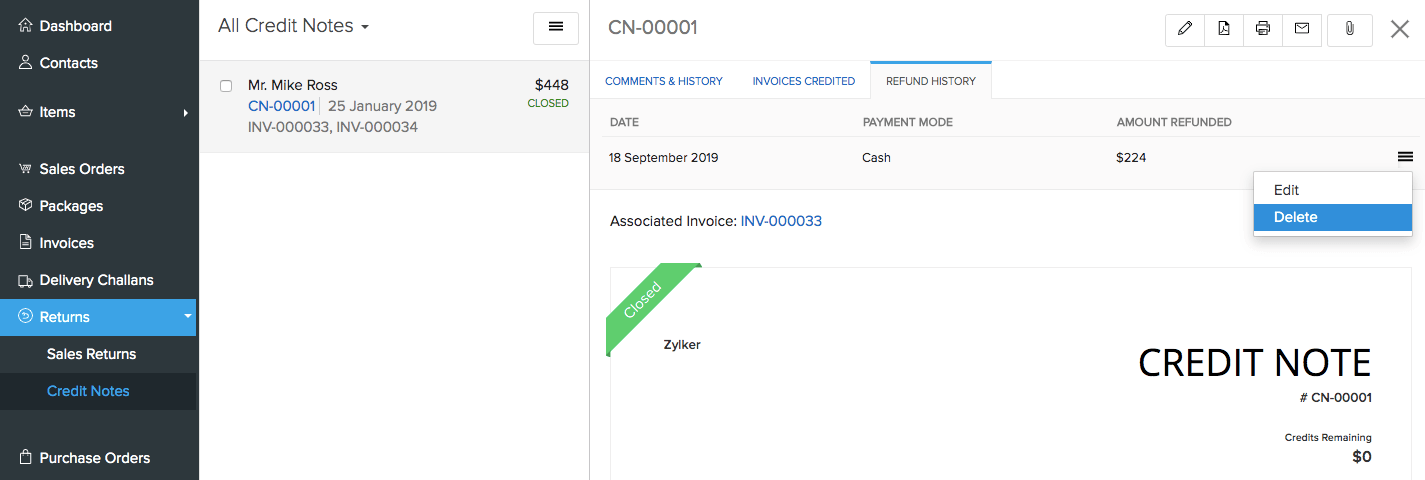The image size is (1425, 480).
Task: Open CN-00001 link in the list
Action: click(x=281, y=106)
